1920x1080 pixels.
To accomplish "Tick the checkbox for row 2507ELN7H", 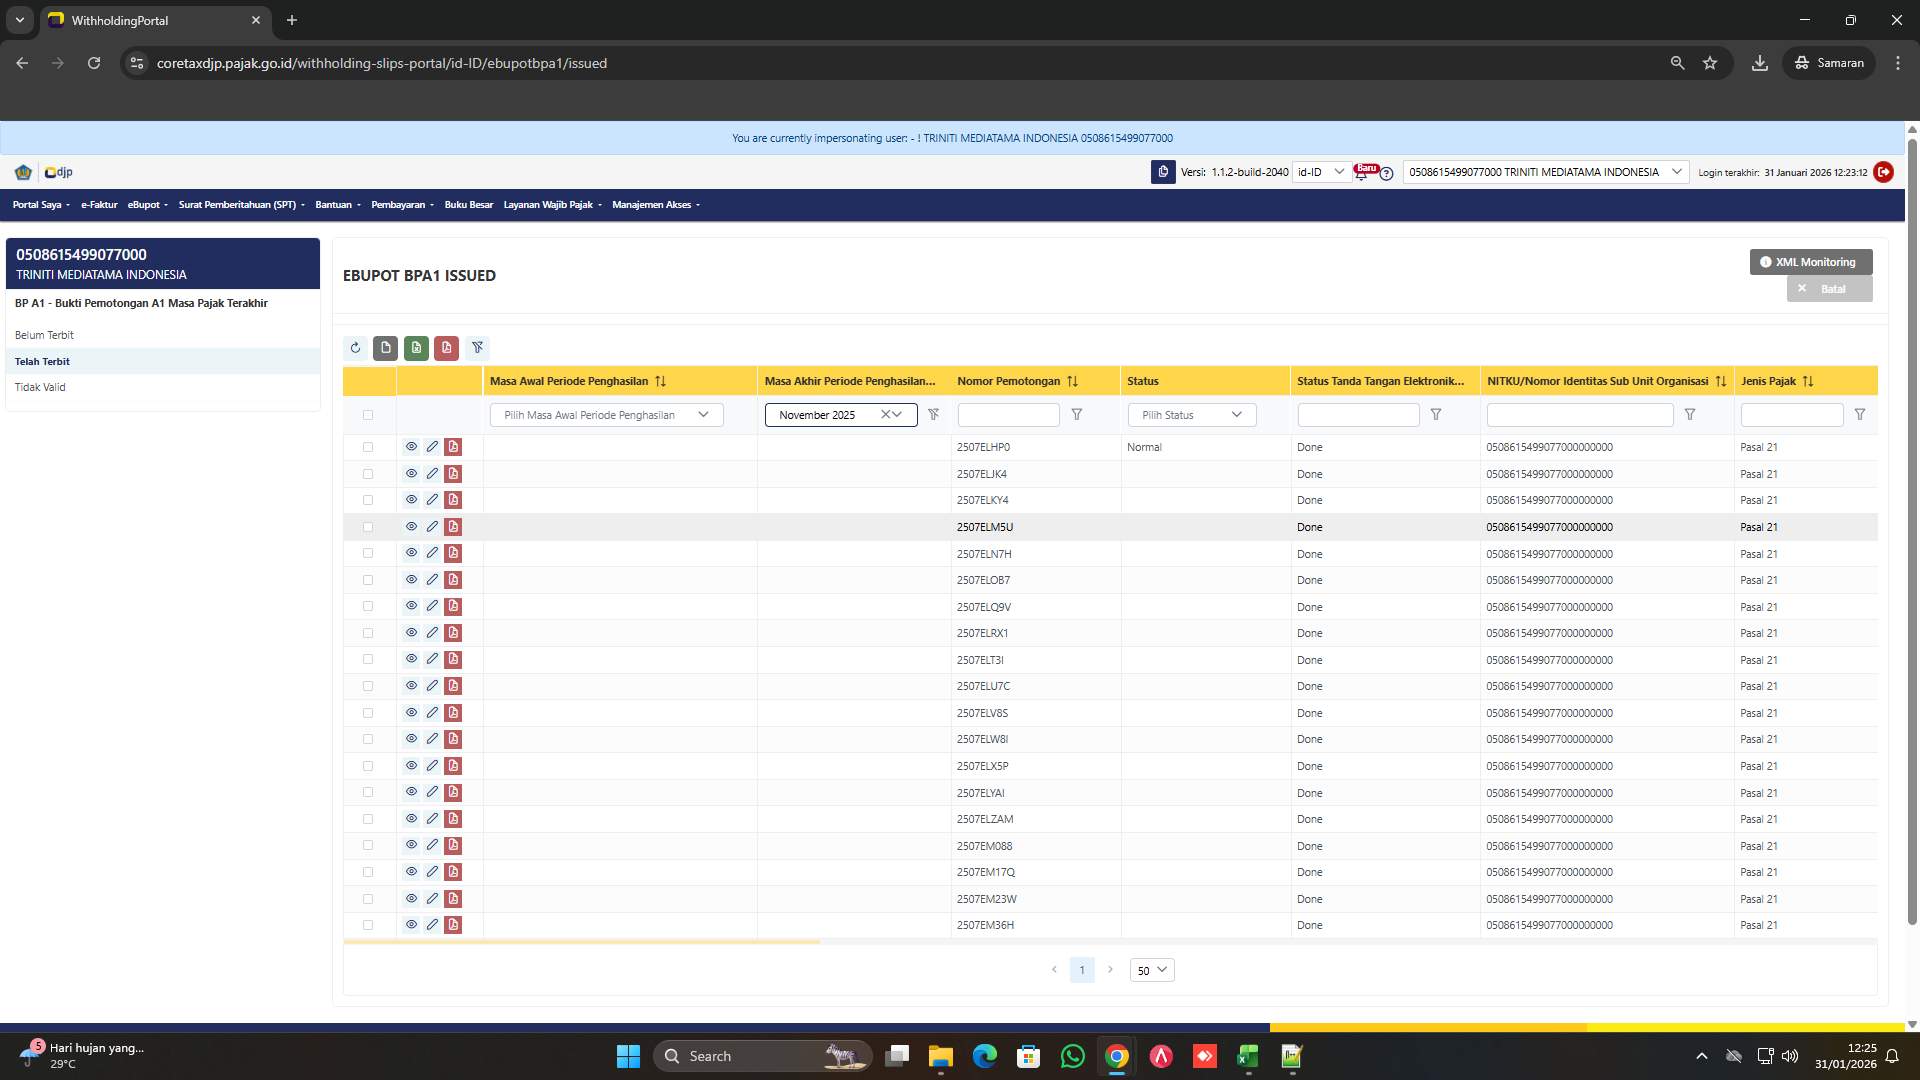I will pyautogui.click(x=368, y=553).
